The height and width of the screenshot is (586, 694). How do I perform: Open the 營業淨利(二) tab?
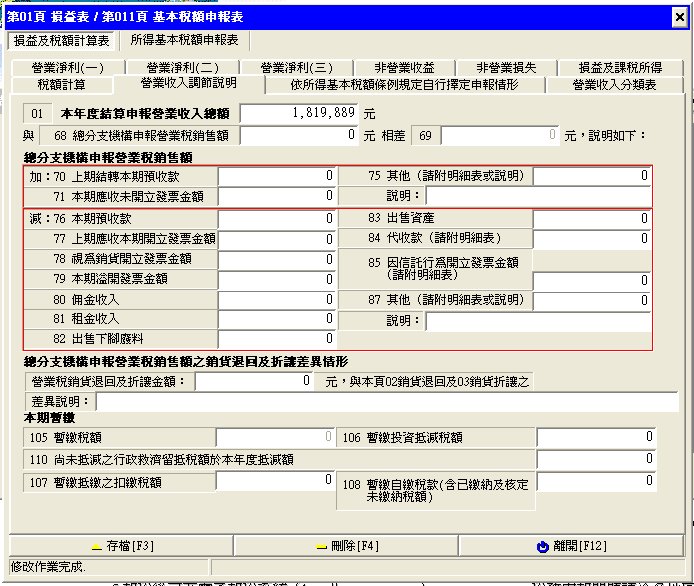click(182, 68)
